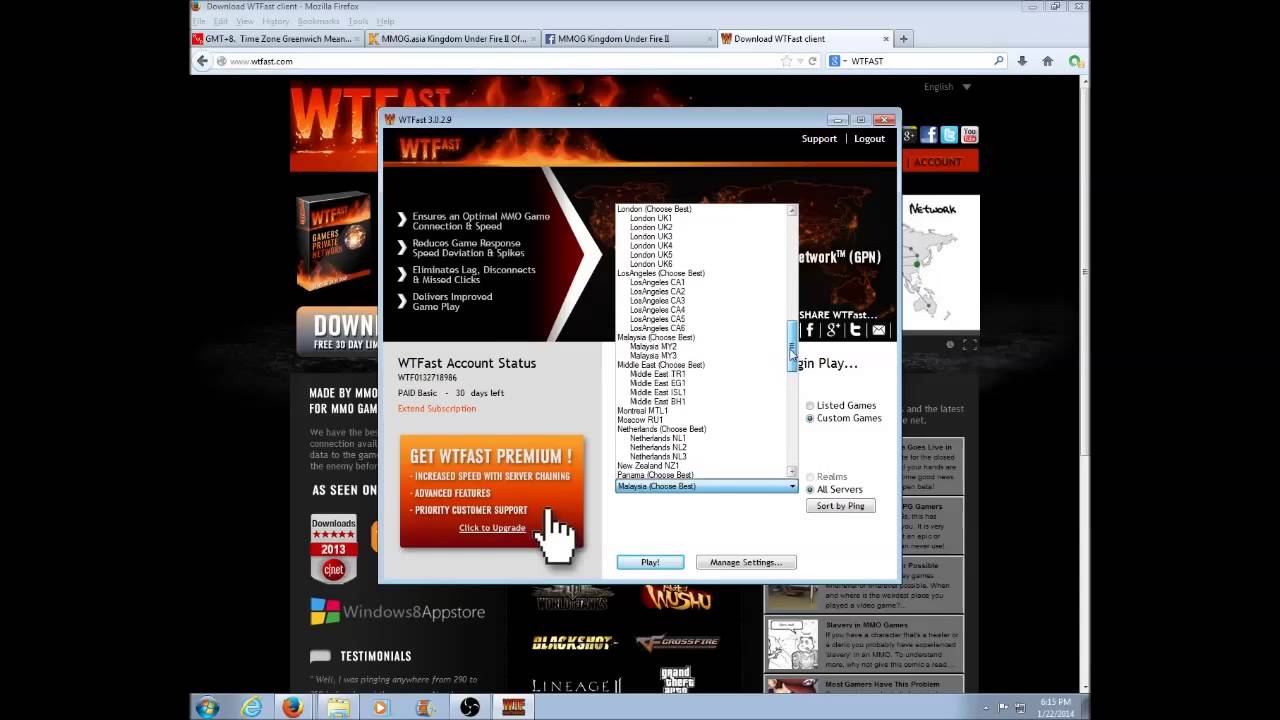The image size is (1280, 720).
Task: Click Support link in WTFast client
Action: 819,139
